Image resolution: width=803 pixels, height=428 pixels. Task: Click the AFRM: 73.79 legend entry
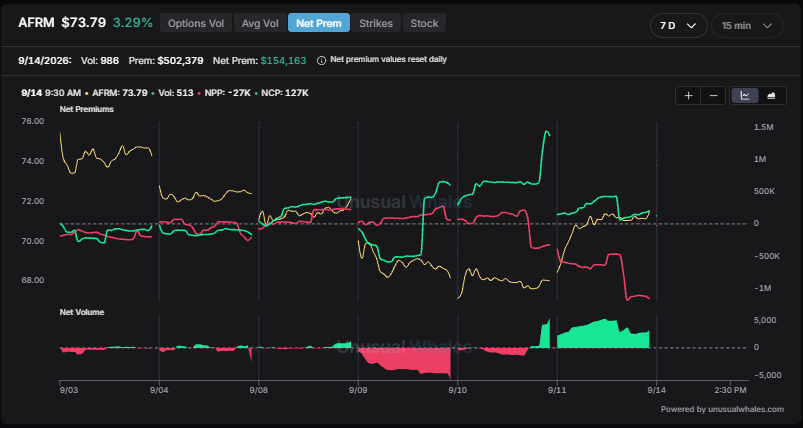tap(120, 93)
